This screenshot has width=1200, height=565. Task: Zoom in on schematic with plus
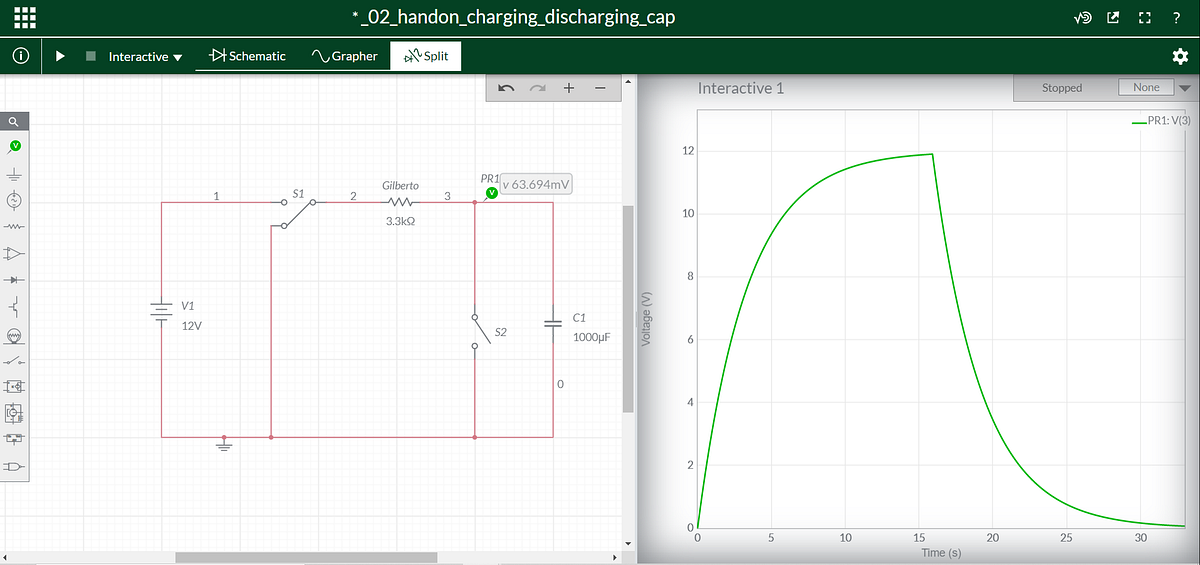[x=568, y=88]
